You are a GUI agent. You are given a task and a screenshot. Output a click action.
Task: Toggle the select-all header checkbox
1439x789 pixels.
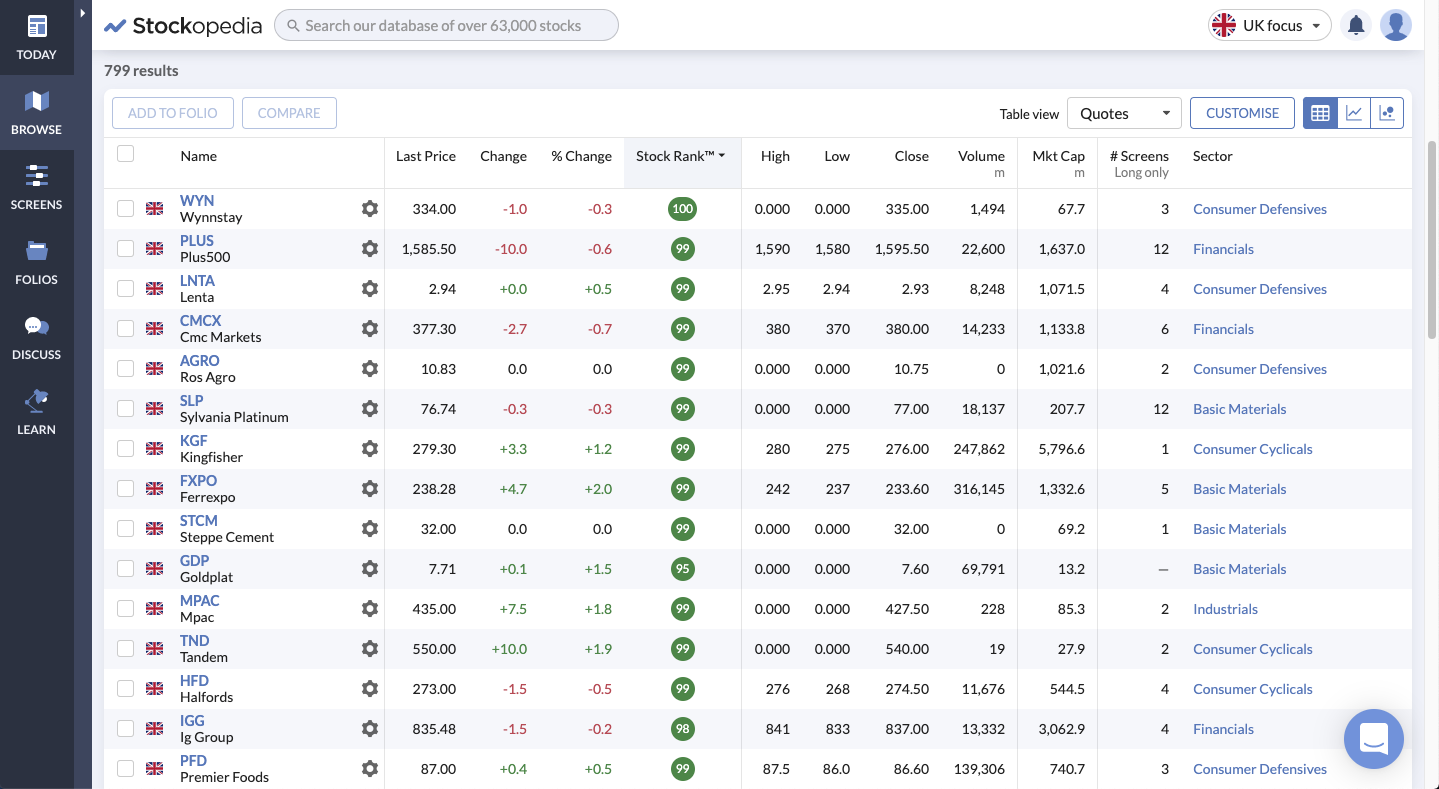point(125,153)
